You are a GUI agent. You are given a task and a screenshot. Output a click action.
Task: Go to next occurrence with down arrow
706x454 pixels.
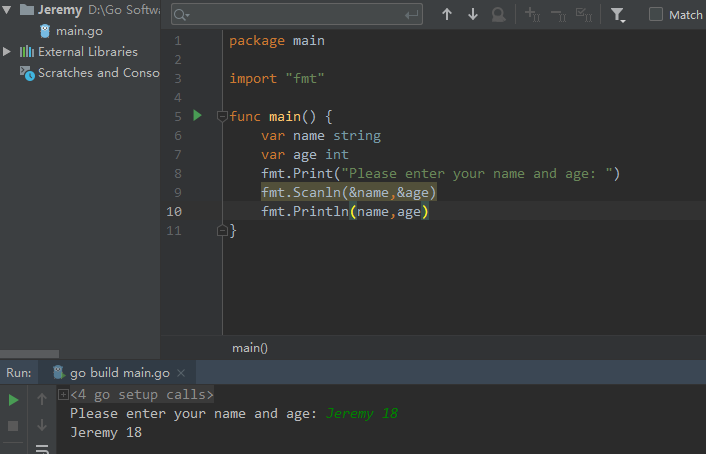click(473, 14)
